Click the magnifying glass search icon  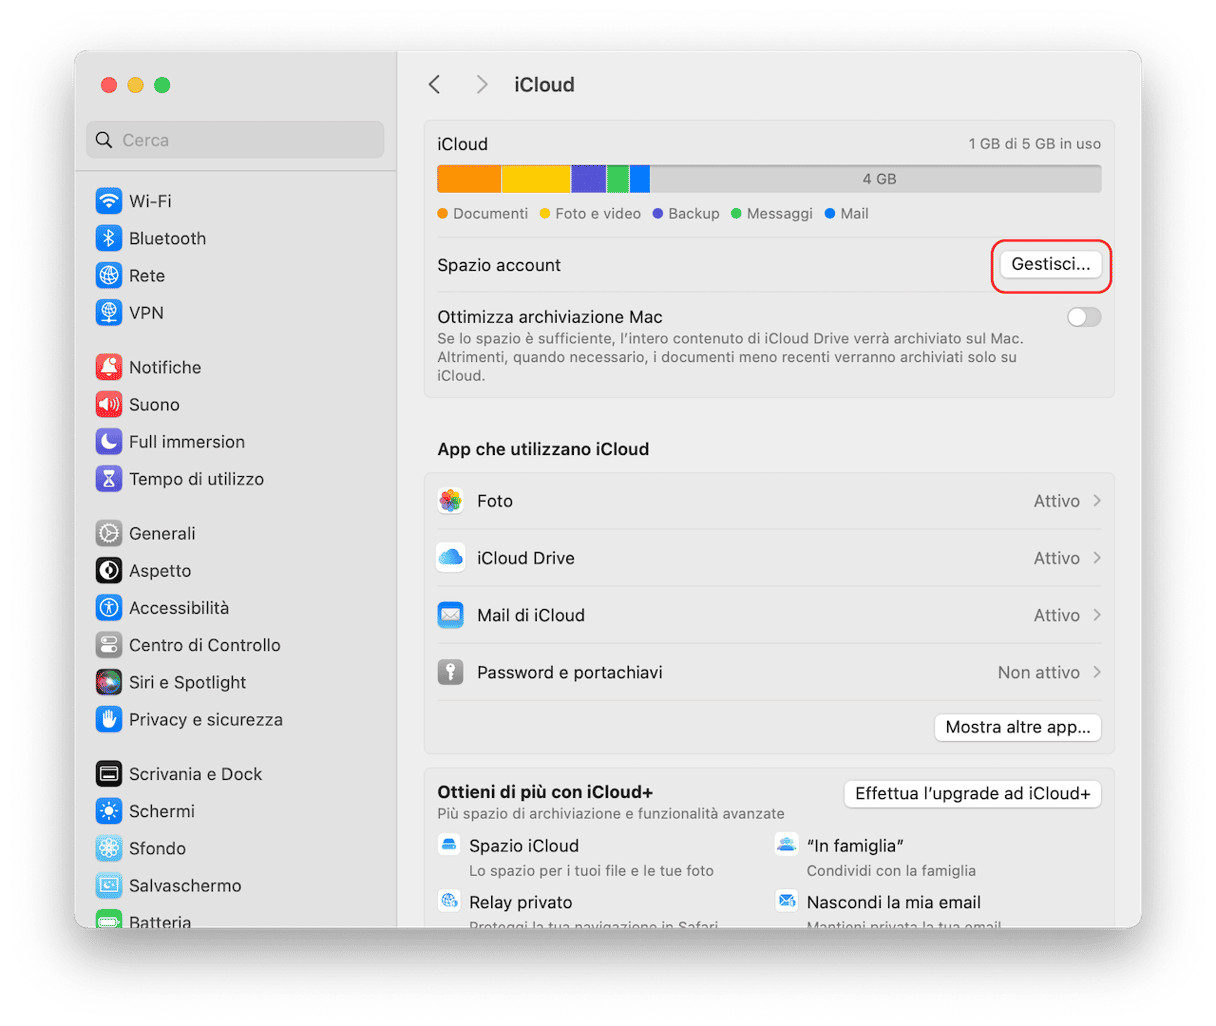[104, 140]
